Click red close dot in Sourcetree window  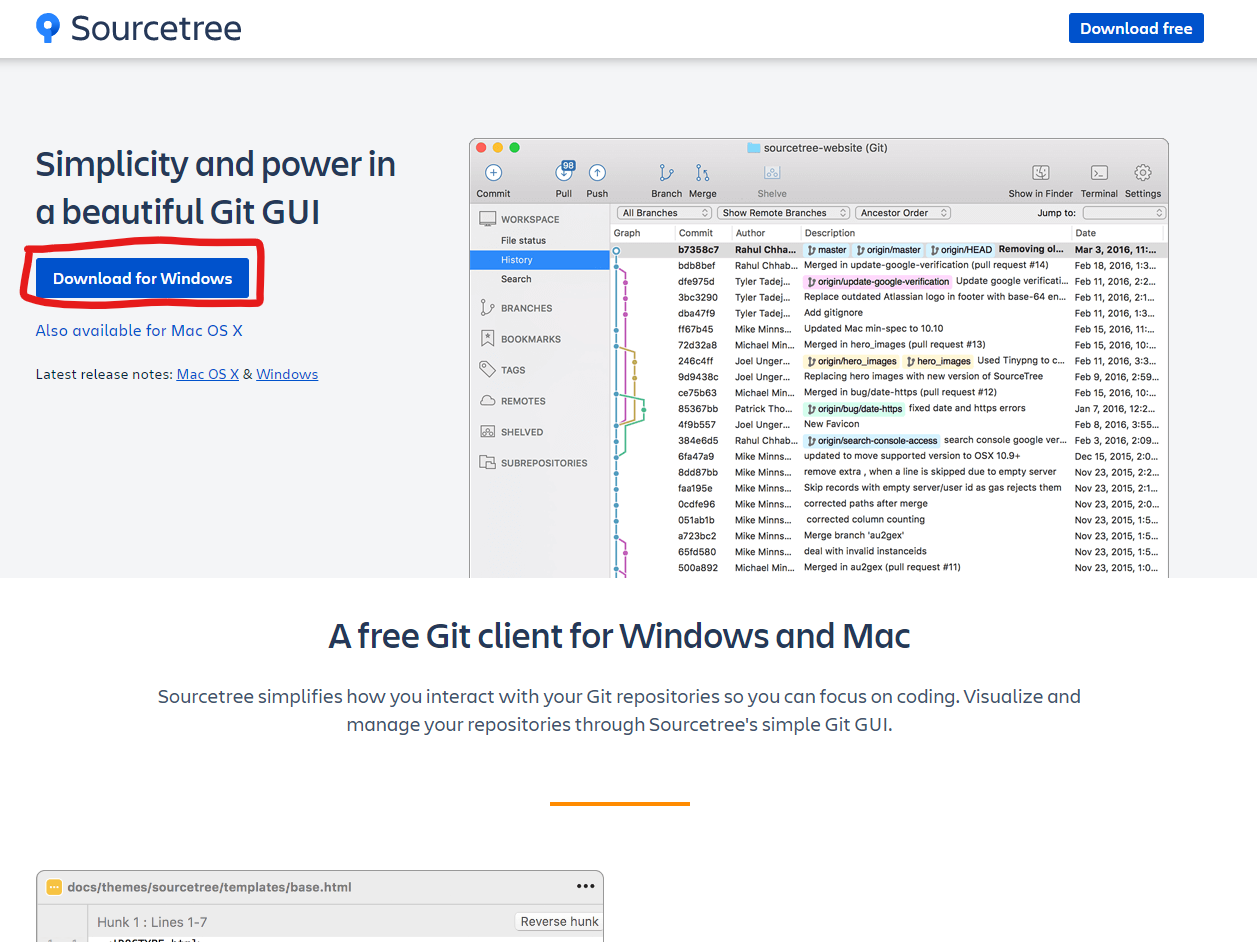point(481,148)
